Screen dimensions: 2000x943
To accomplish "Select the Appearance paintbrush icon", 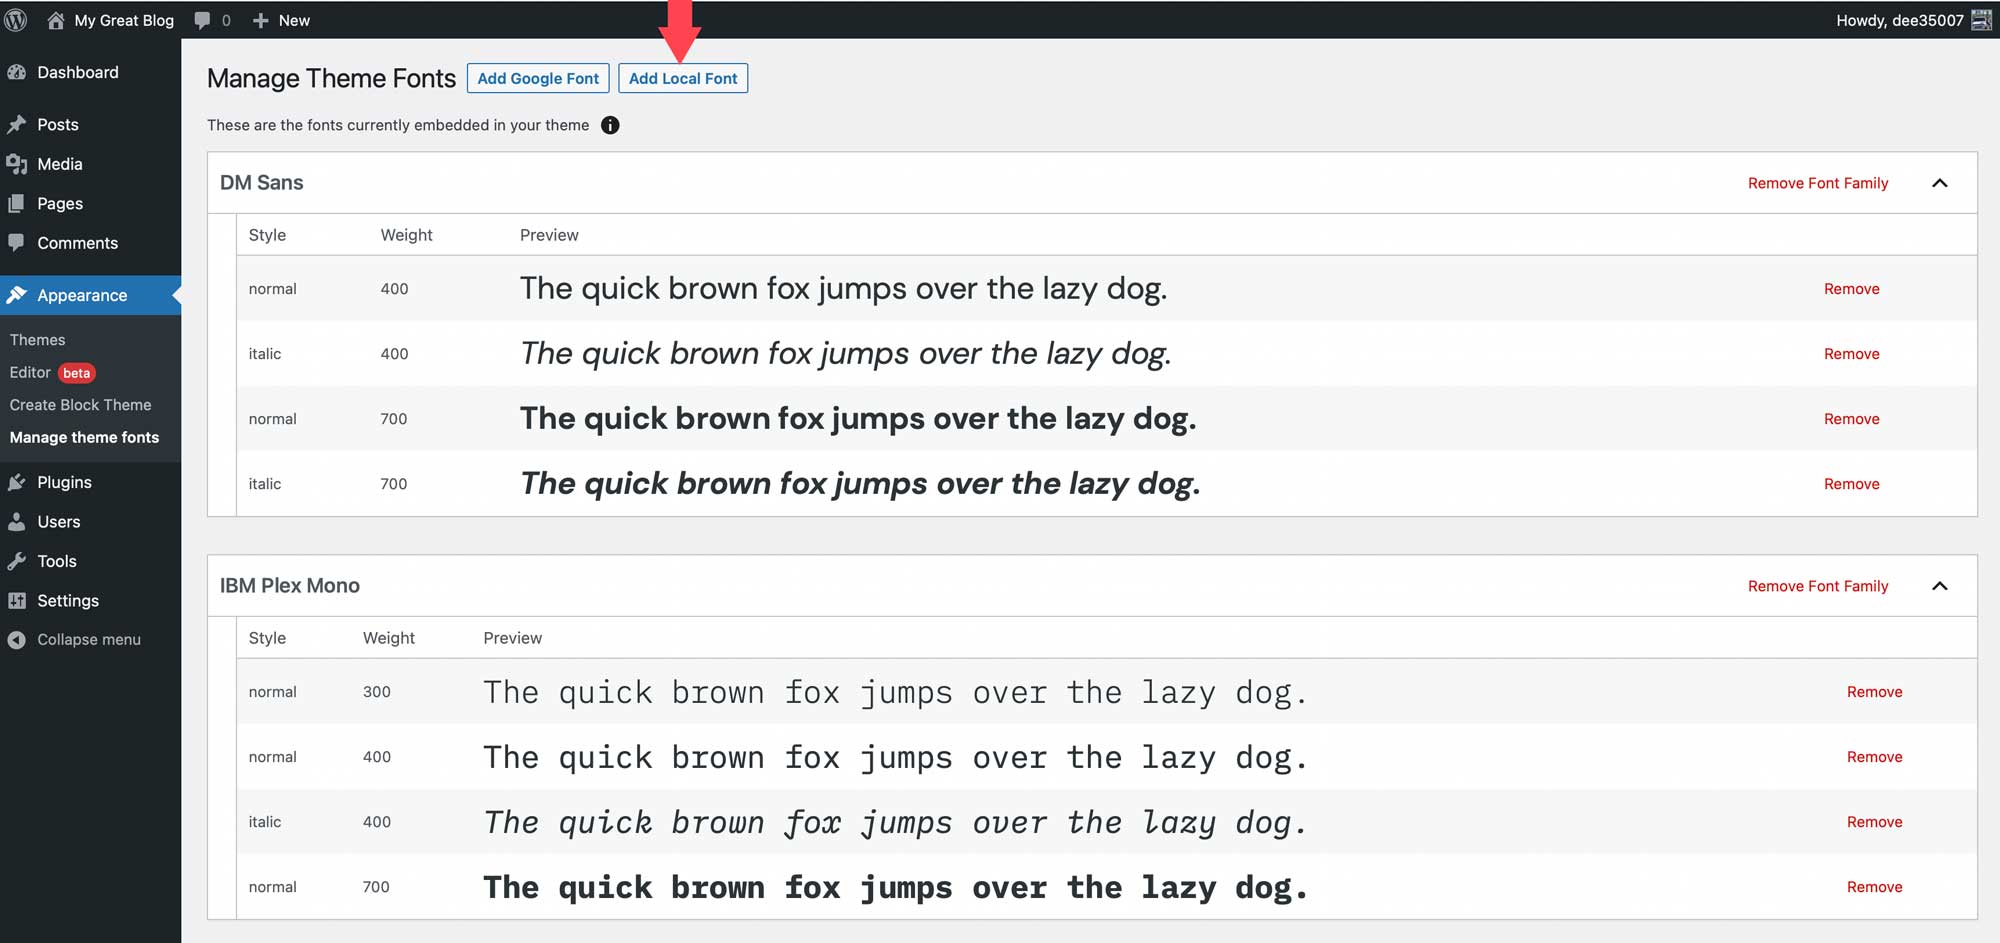I will (x=20, y=295).
